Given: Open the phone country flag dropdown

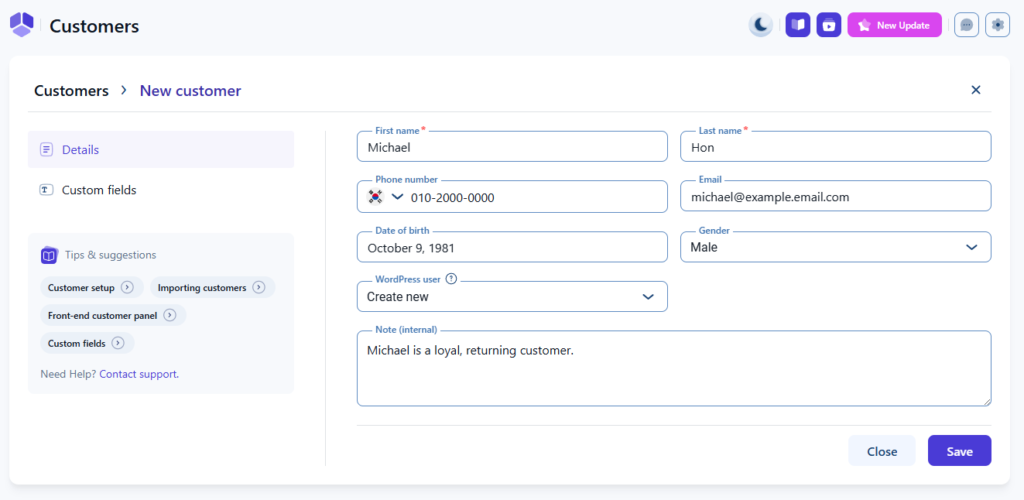Looking at the screenshot, I should [x=385, y=197].
